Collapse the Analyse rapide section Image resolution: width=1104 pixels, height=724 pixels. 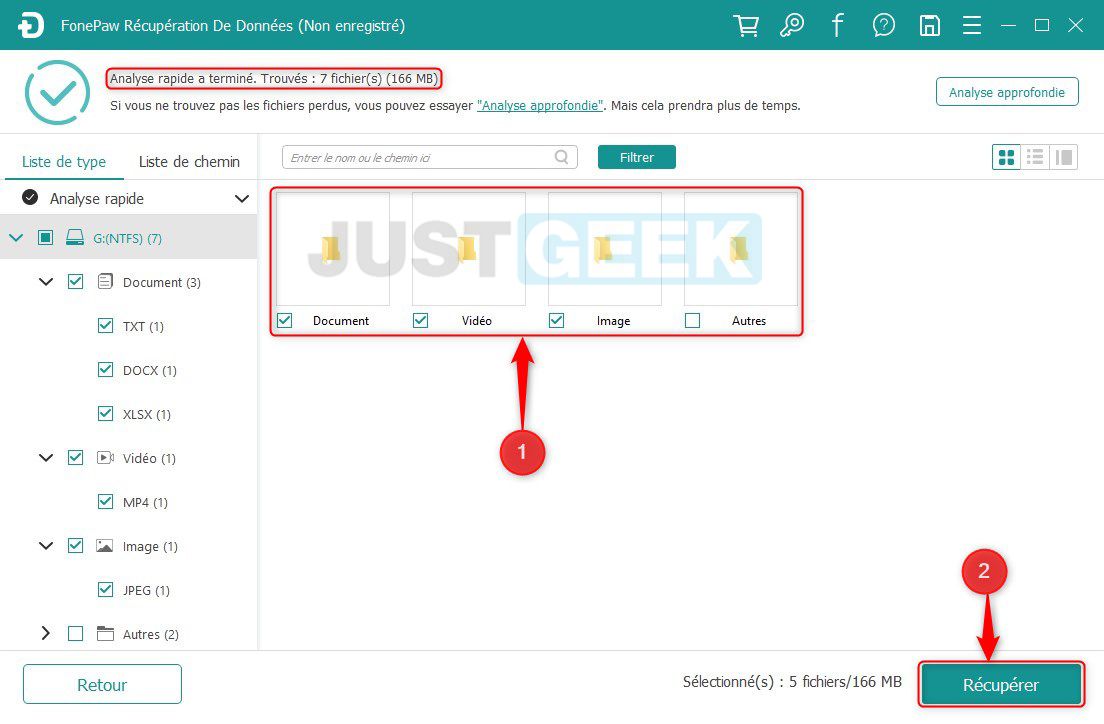242,199
